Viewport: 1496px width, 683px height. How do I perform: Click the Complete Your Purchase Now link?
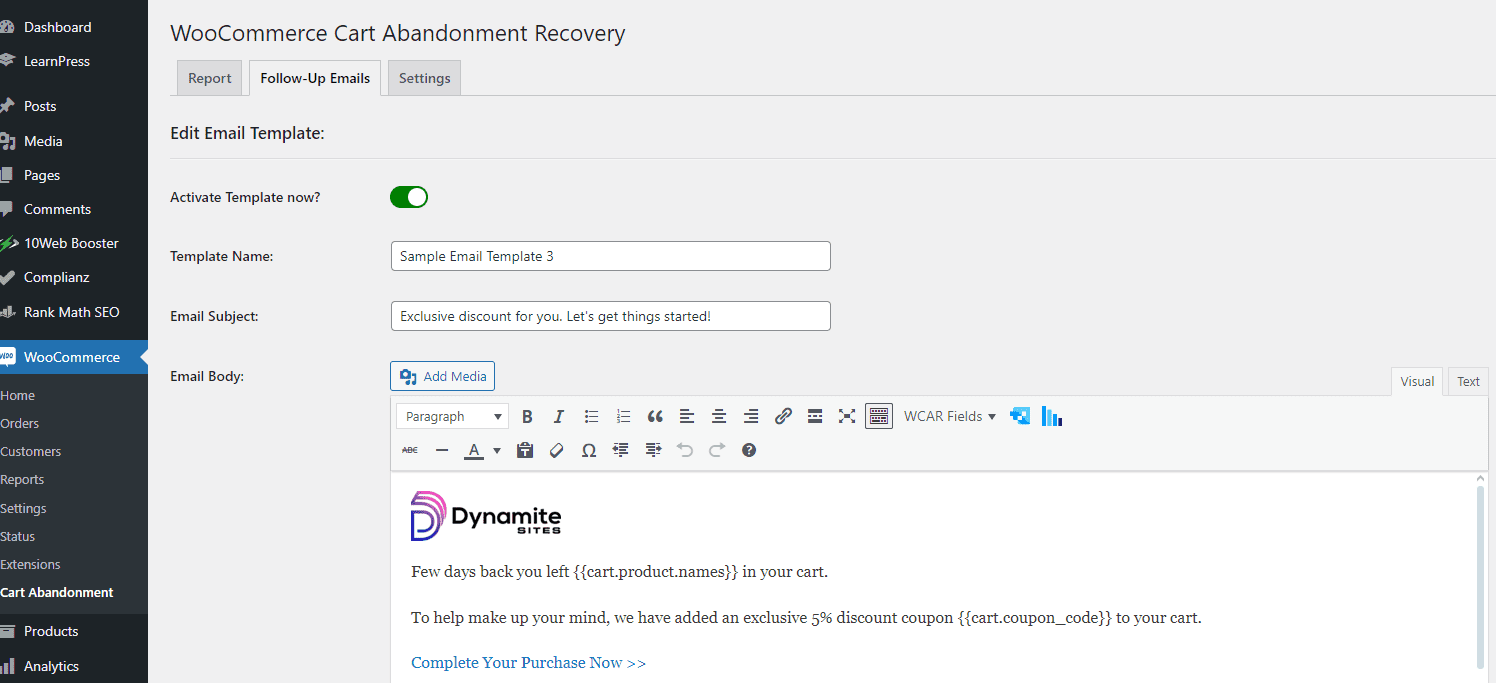pyautogui.click(x=528, y=663)
